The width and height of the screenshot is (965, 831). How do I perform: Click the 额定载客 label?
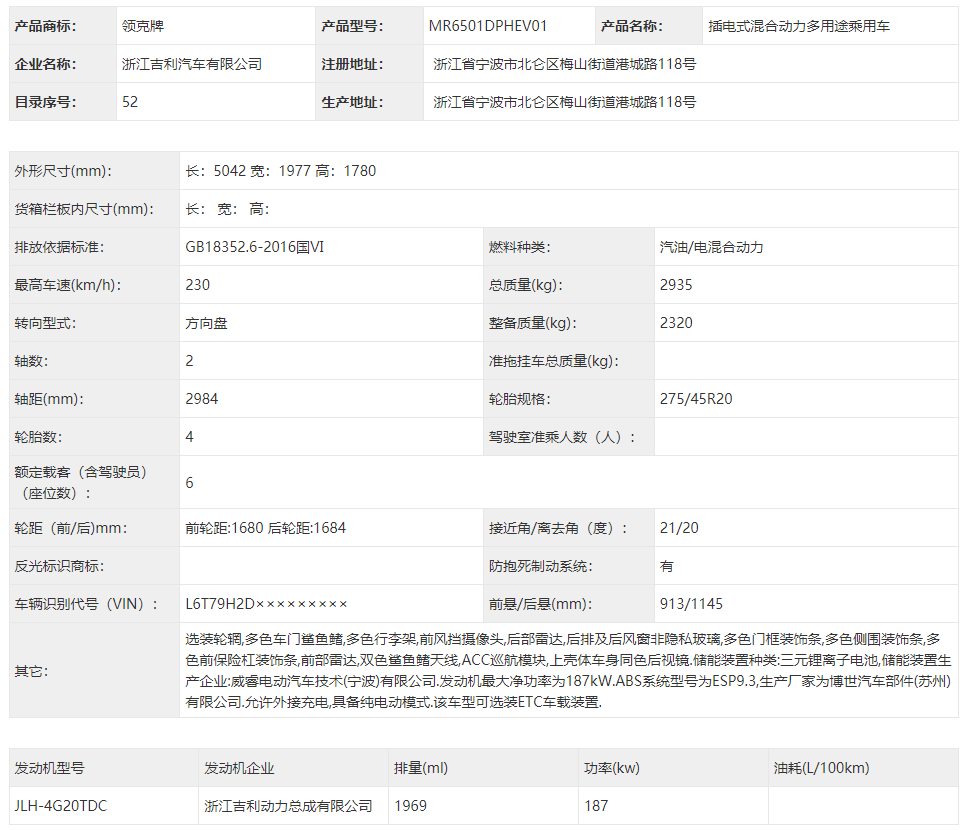click(x=81, y=483)
